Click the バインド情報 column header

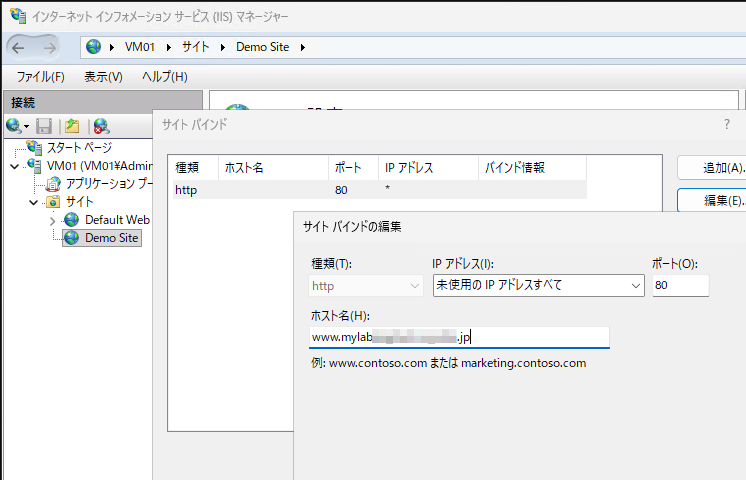532,167
